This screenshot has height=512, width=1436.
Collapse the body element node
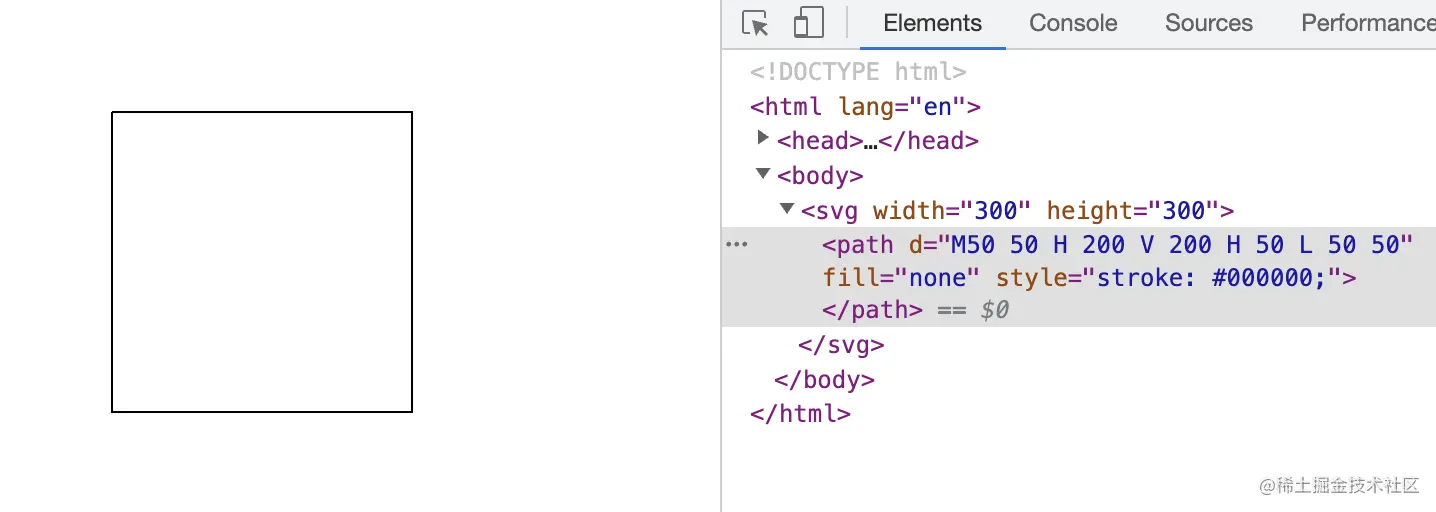coord(764,173)
